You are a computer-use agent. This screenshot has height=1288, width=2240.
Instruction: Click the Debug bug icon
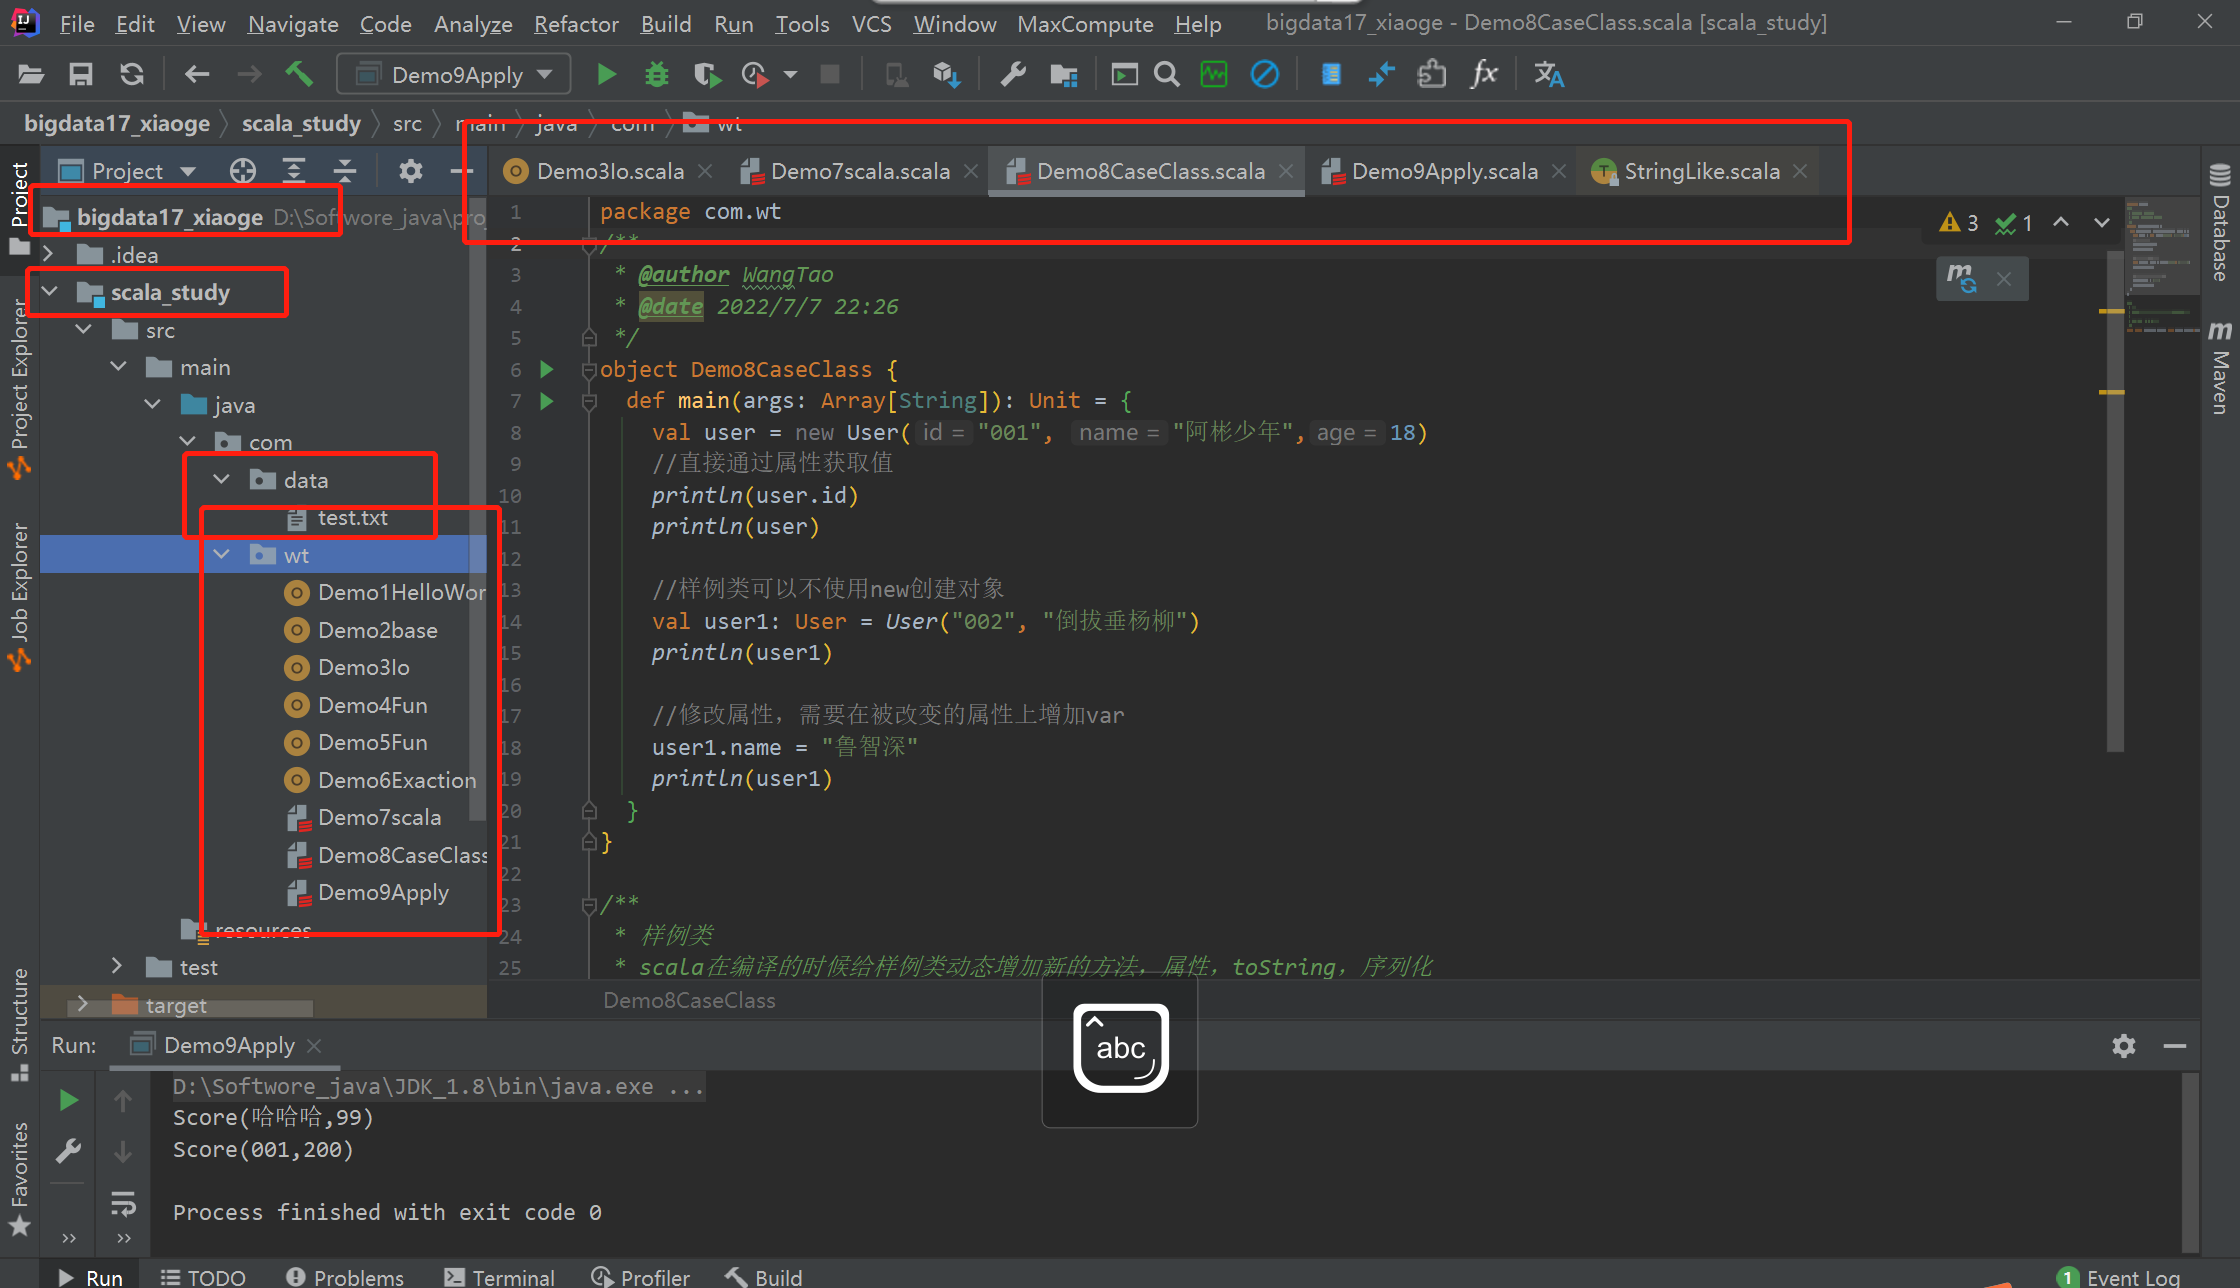(x=656, y=74)
